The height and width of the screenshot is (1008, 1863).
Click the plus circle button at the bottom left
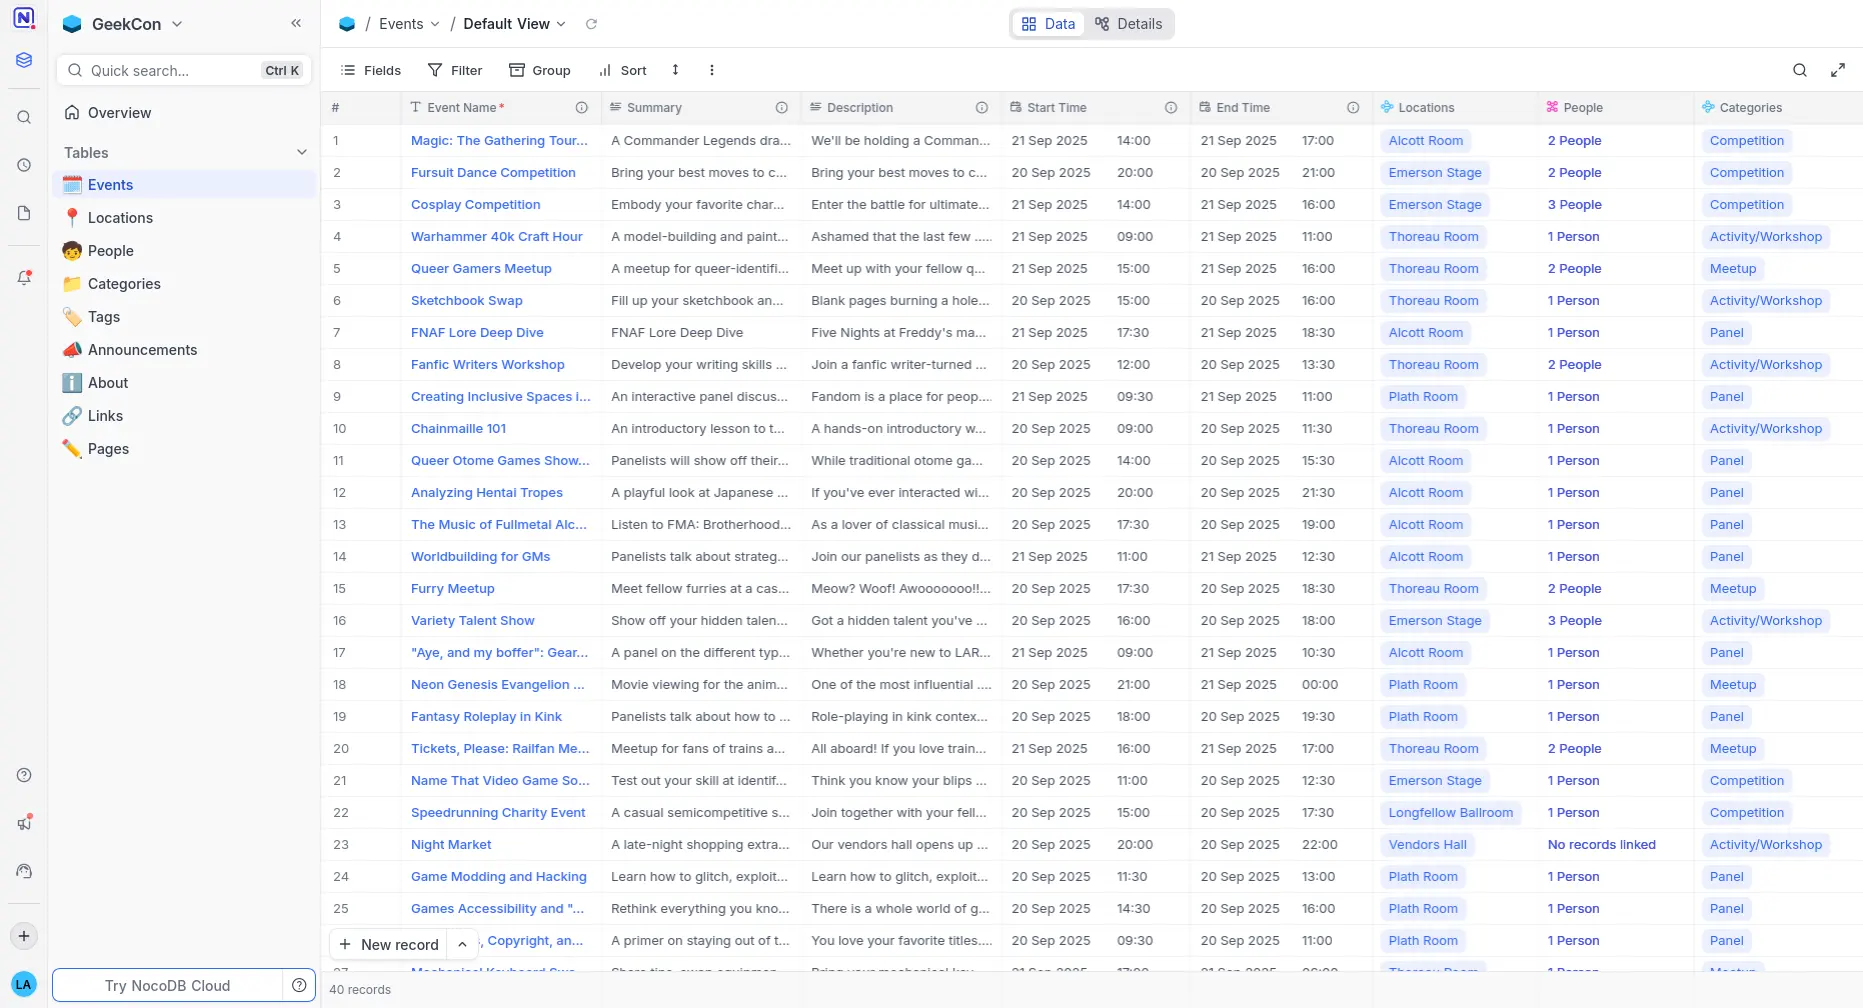click(24, 936)
